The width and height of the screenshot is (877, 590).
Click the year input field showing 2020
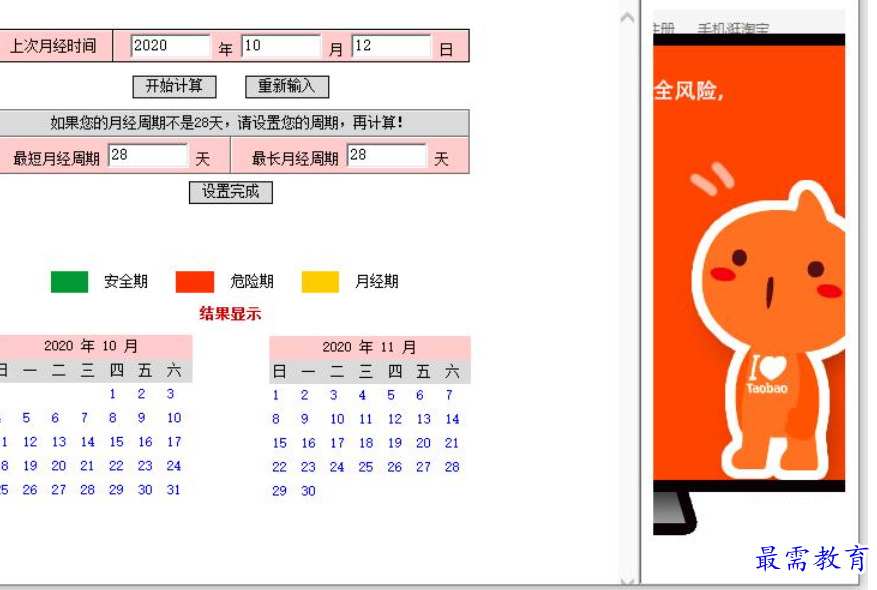pos(171,46)
